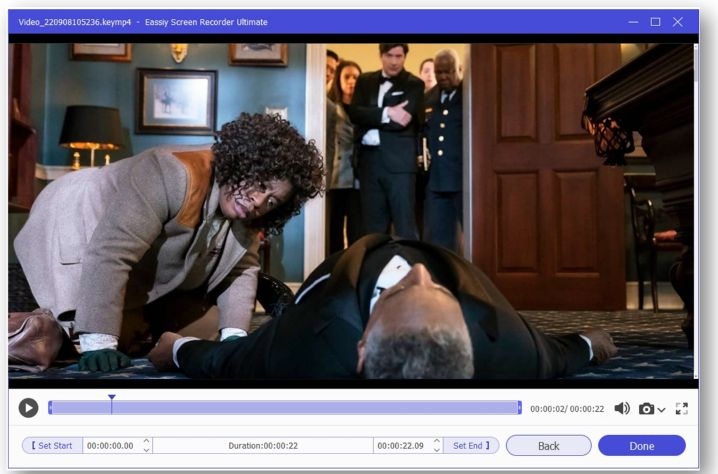Increase start time with up arrow
Image resolution: width=718 pixels, height=474 pixels.
(x=147, y=441)
